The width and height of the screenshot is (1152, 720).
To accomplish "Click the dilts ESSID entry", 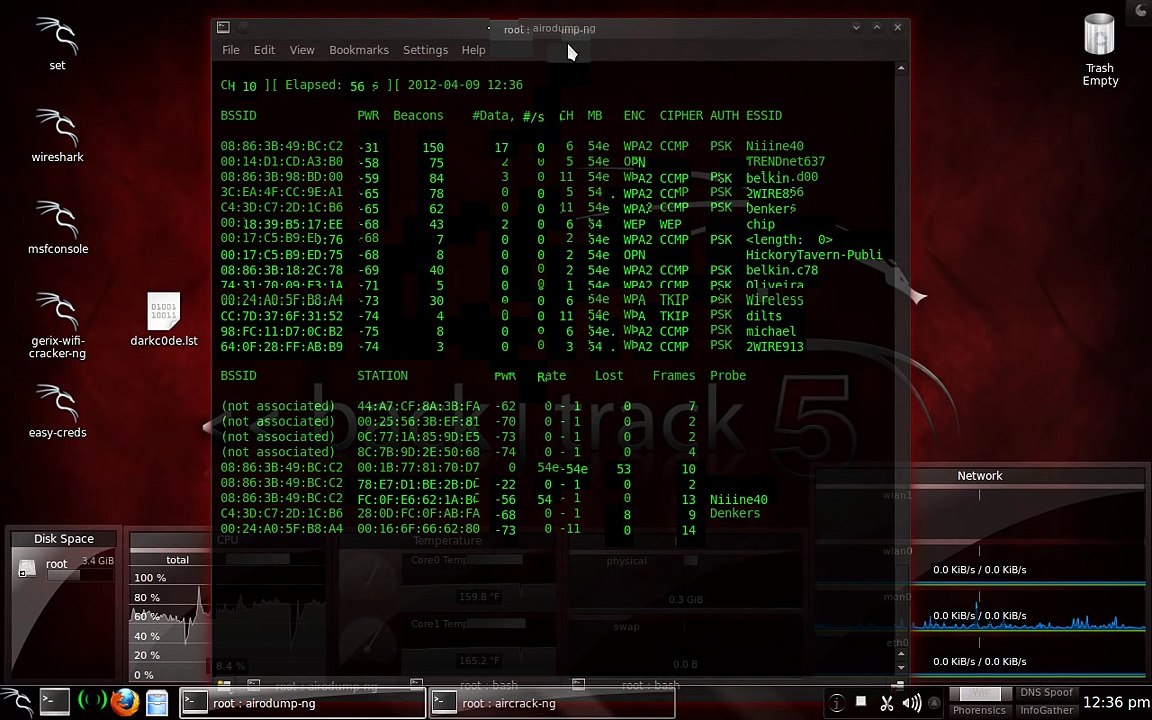I will pyautogui.click(x=764, y=316).
